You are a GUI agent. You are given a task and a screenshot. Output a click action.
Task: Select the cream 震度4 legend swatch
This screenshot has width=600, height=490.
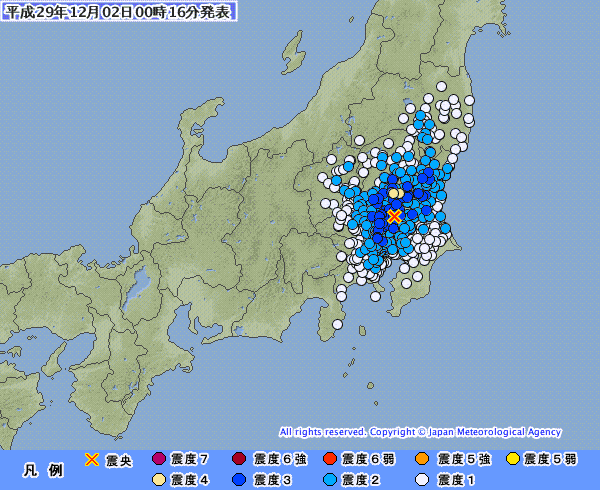[x=159, y=480]
